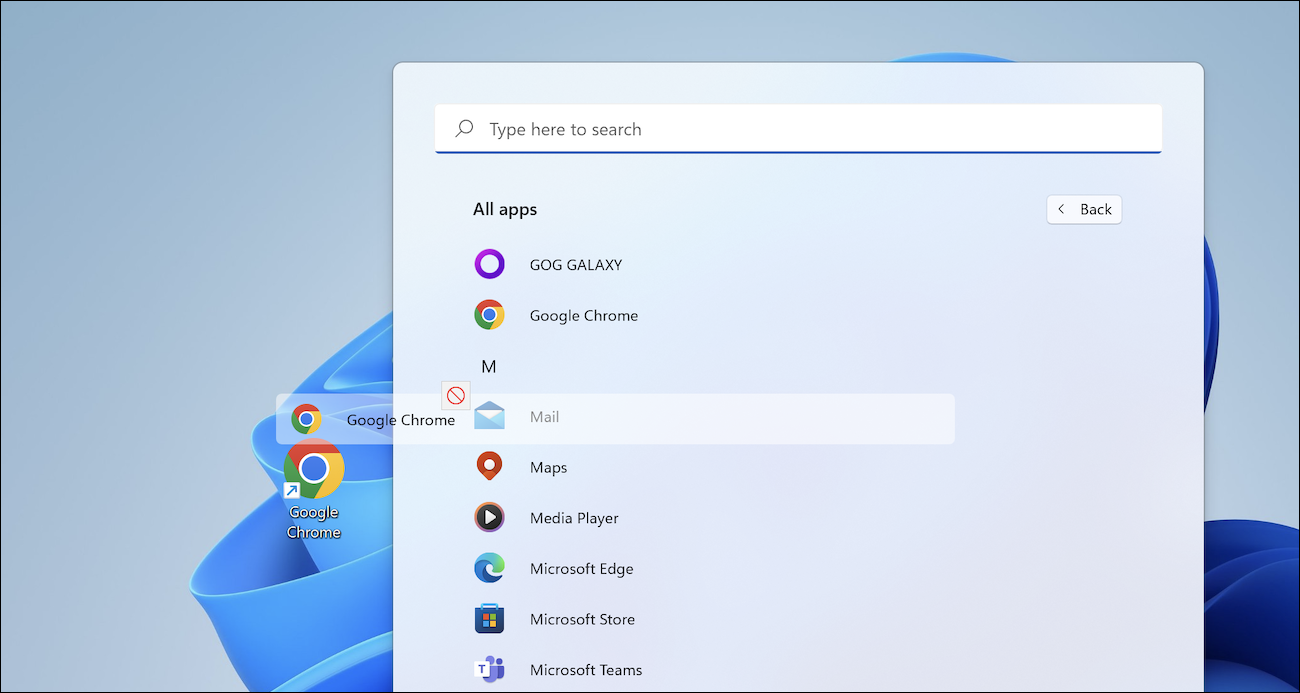This screenshot has height=693, width=1300.
Task: Click the Back button in All apps
Action: [x=1084, y=209]
